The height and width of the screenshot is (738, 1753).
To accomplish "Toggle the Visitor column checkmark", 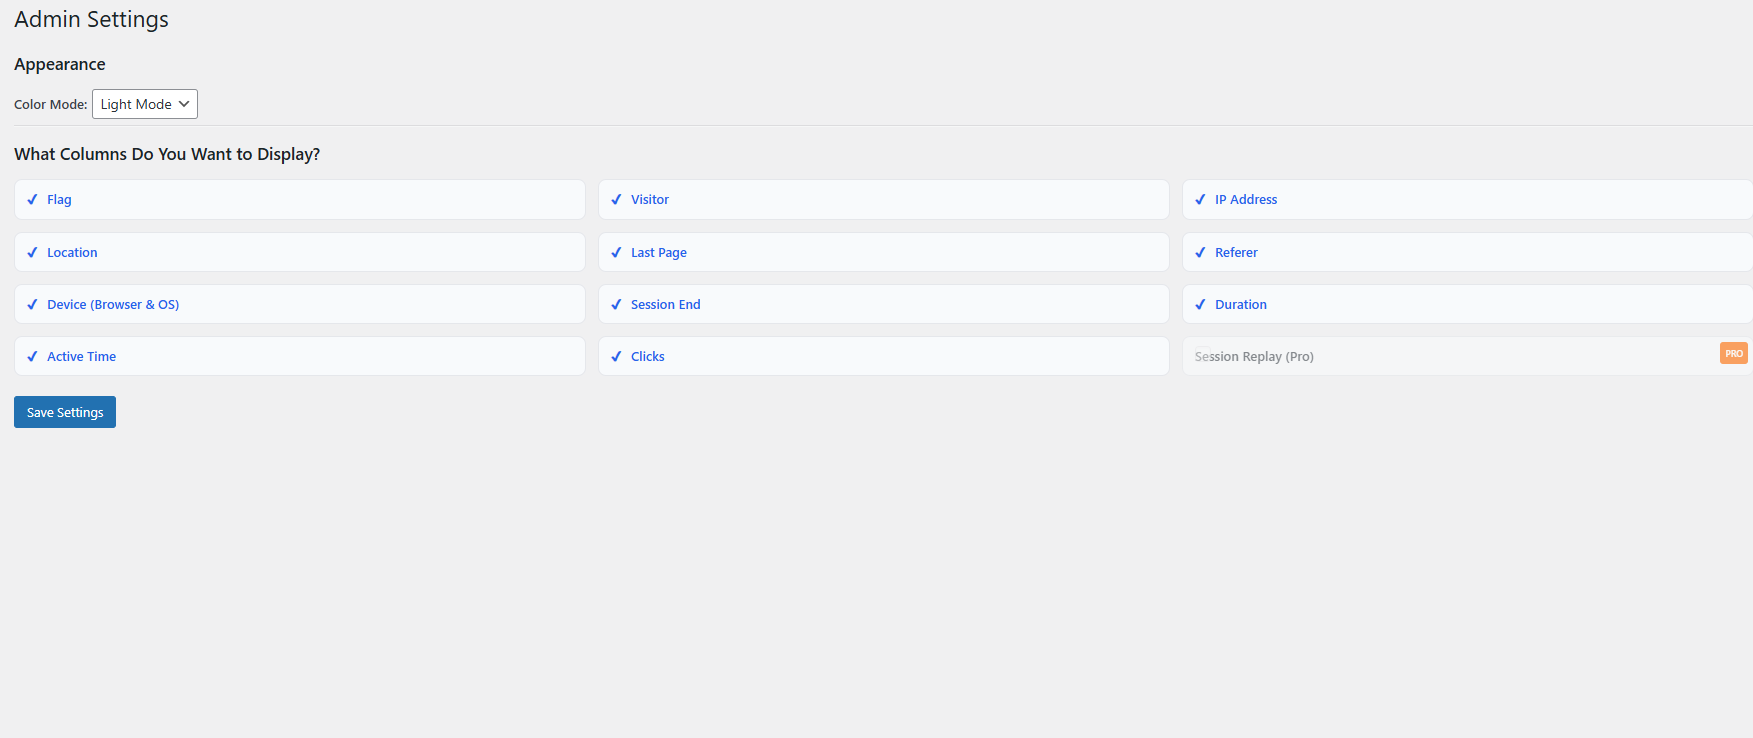I will point(616,200).
